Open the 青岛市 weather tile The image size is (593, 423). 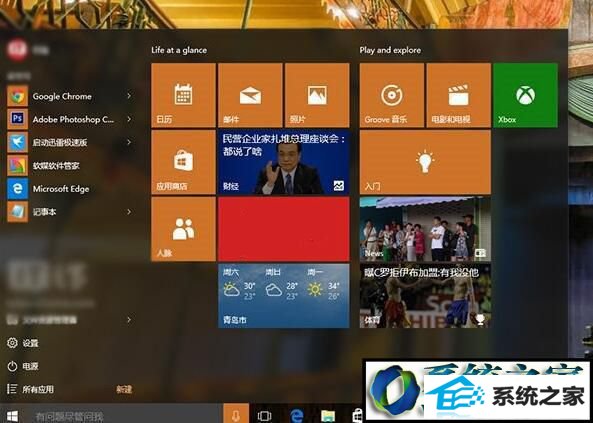pos(284,296)
